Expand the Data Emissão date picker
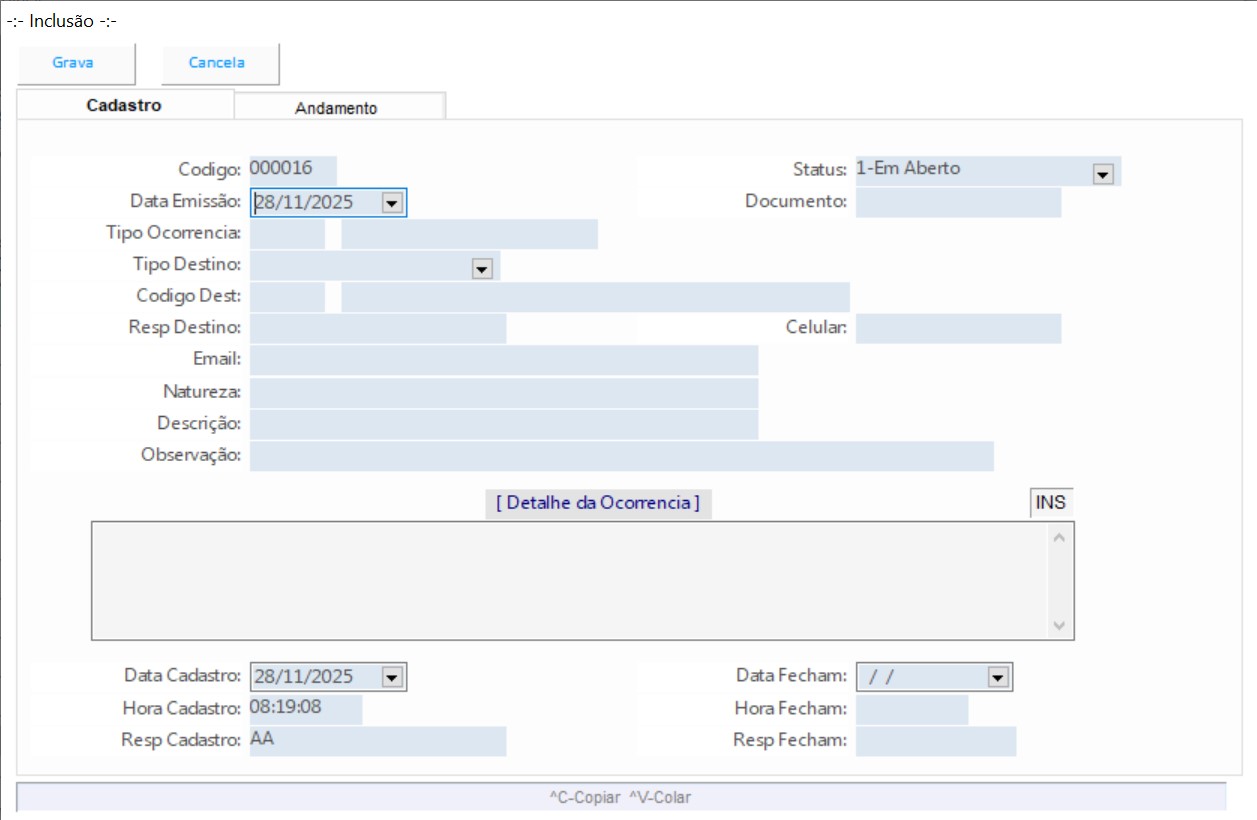The image size is (1257, 820). 392,203
